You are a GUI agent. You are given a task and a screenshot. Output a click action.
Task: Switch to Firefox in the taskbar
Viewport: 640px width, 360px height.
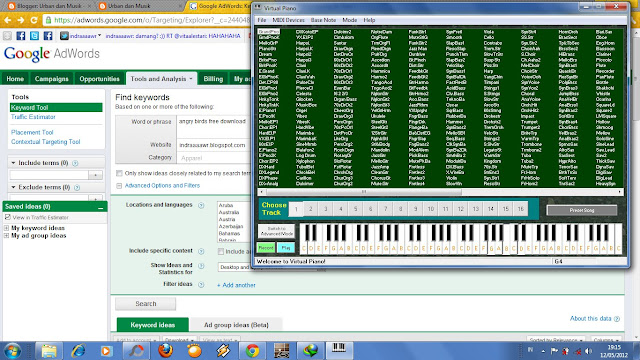pyautogui.click(x=165, y=351)
